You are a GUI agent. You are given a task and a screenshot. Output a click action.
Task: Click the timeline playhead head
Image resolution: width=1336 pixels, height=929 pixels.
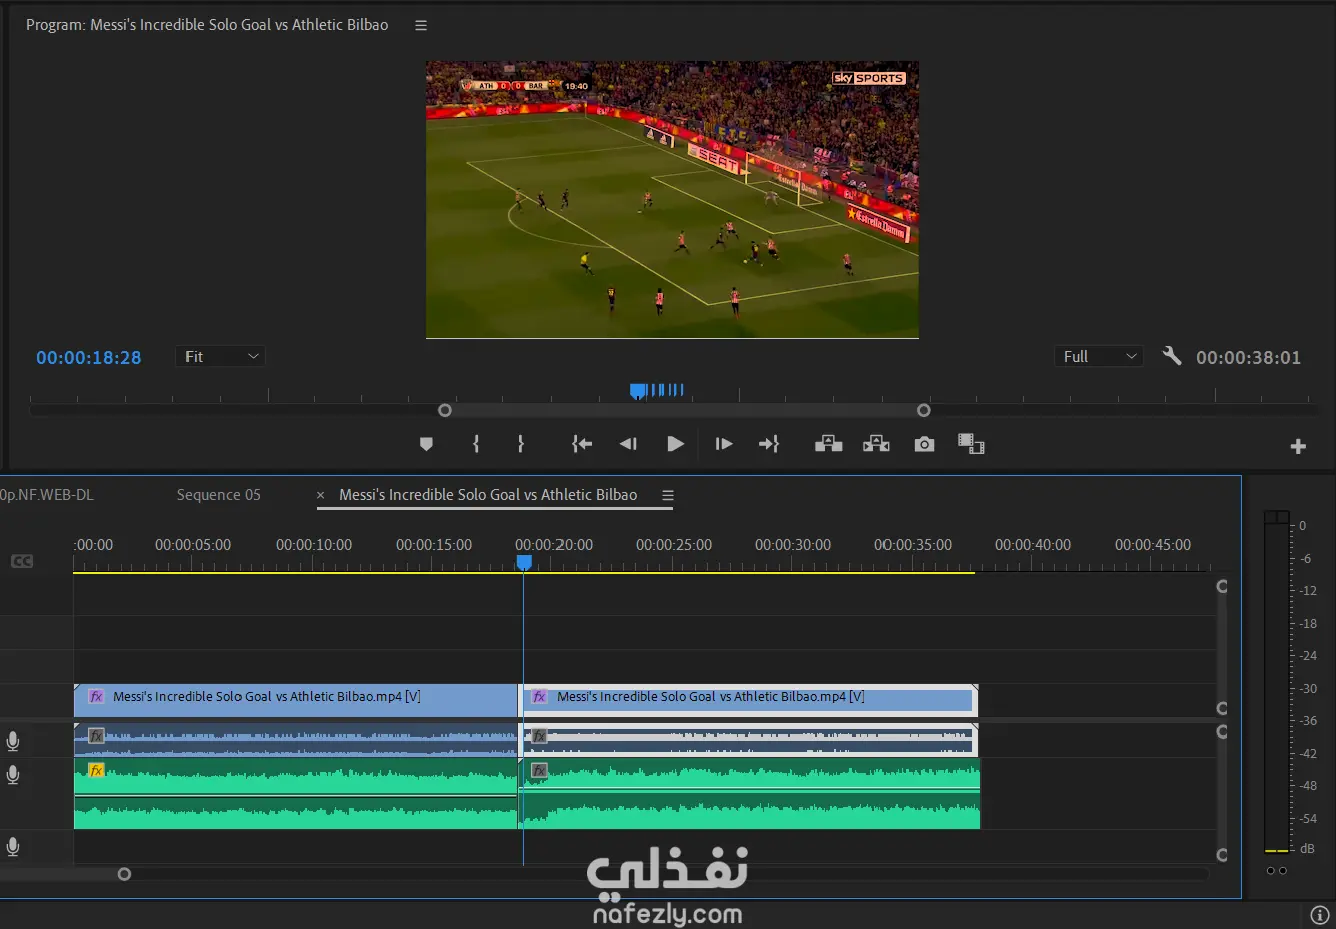click(x=524, y=563)
